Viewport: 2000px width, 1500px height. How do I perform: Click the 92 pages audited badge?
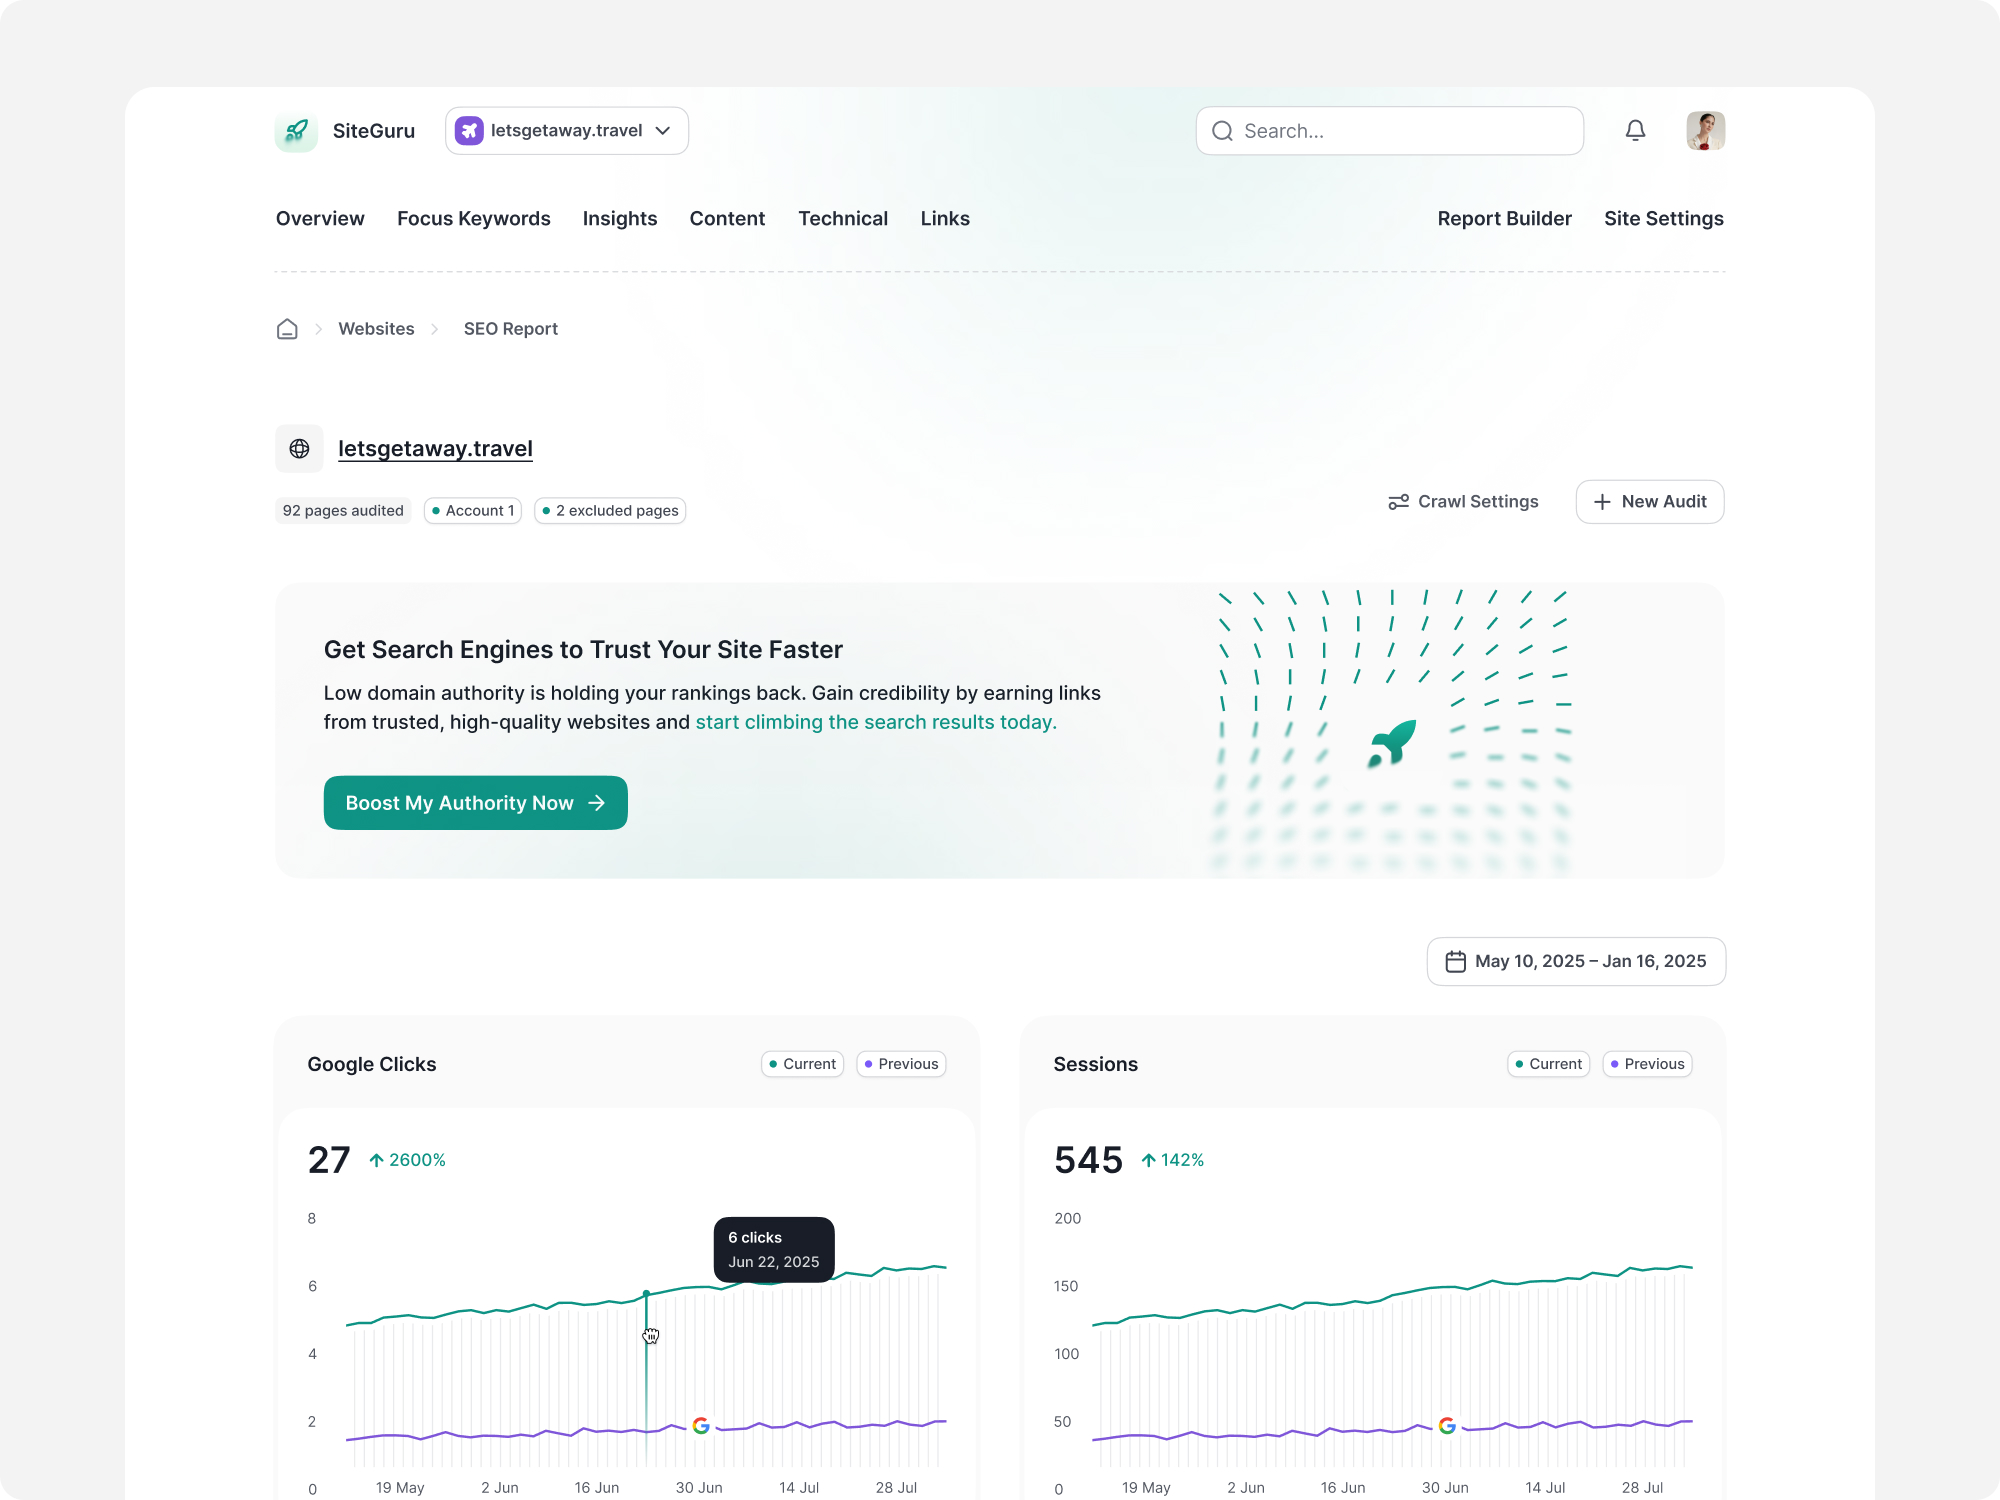click(343, 511)
